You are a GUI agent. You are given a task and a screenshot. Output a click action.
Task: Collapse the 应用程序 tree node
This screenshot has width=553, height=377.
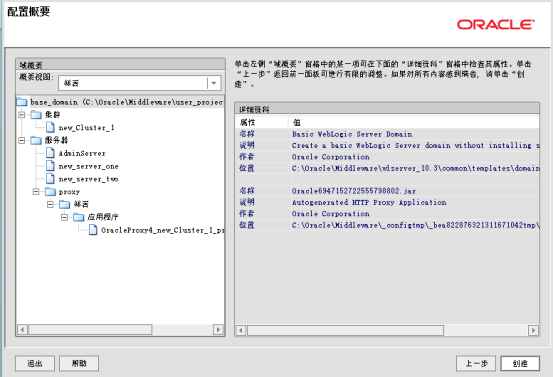[x=64, y=217]
